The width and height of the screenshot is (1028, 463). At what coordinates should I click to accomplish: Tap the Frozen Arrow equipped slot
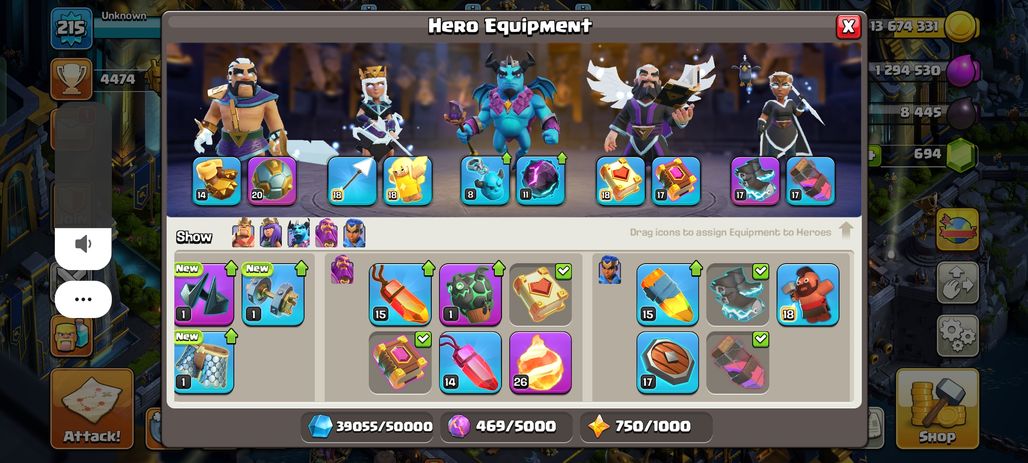point(352,181)
